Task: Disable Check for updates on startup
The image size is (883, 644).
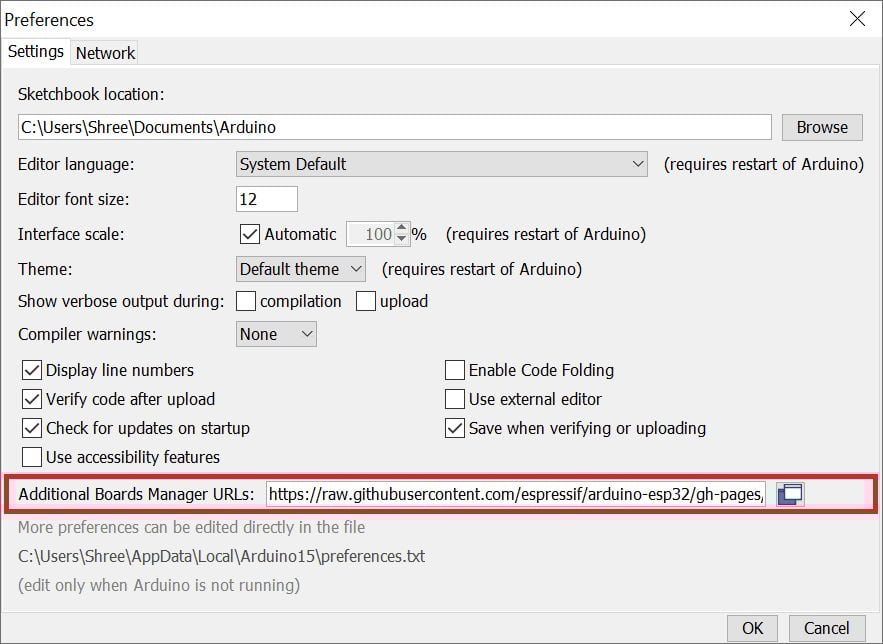Action: pyautogui.click(x=34, y=428)
